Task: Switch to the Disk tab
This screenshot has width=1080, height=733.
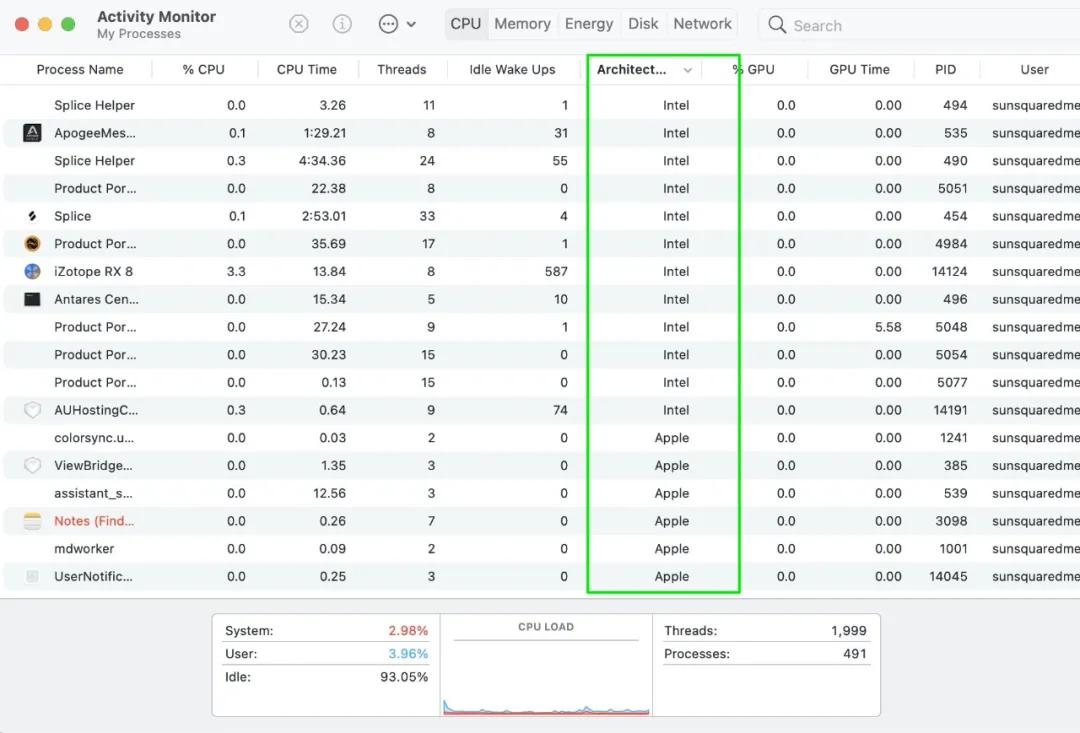Action: [x=643, y=23]
